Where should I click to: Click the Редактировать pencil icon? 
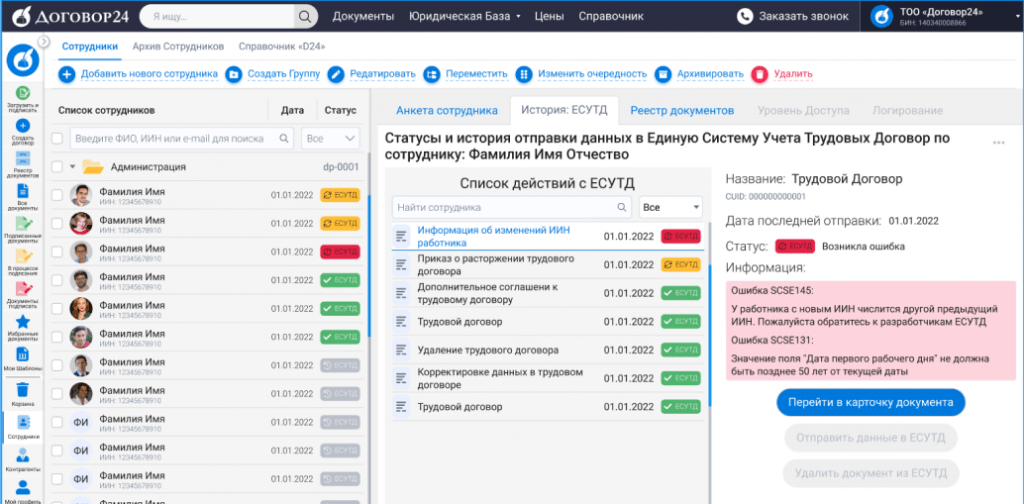pyautogui.click(x=337, y=74)
